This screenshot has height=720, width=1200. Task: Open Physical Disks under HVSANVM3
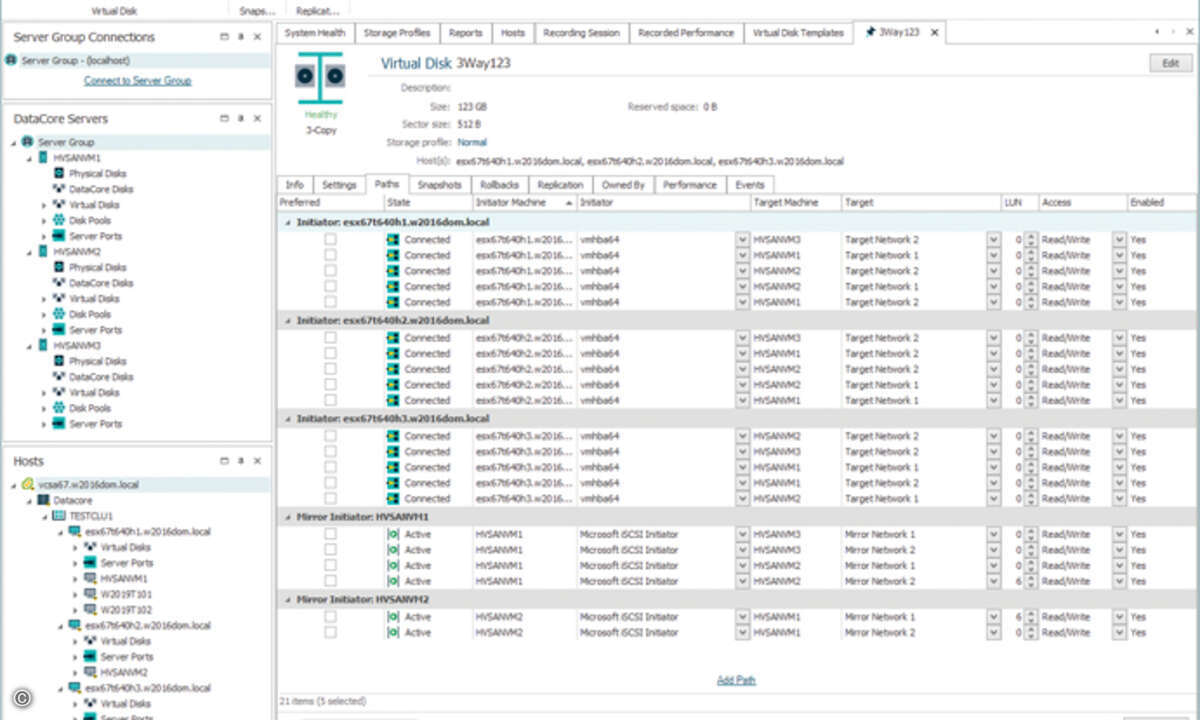[x=97, y=361]
